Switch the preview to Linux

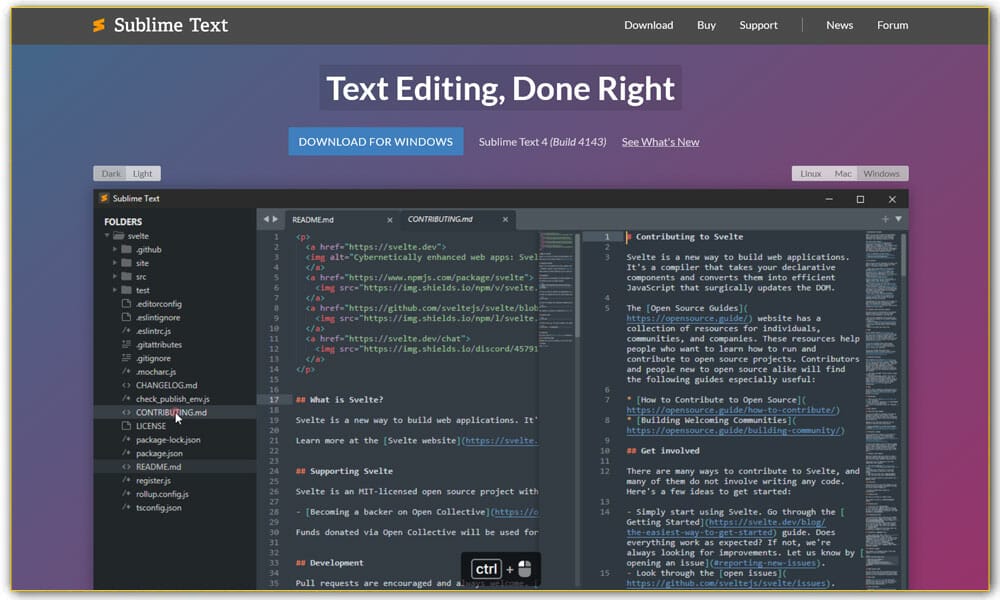[811, 173]
